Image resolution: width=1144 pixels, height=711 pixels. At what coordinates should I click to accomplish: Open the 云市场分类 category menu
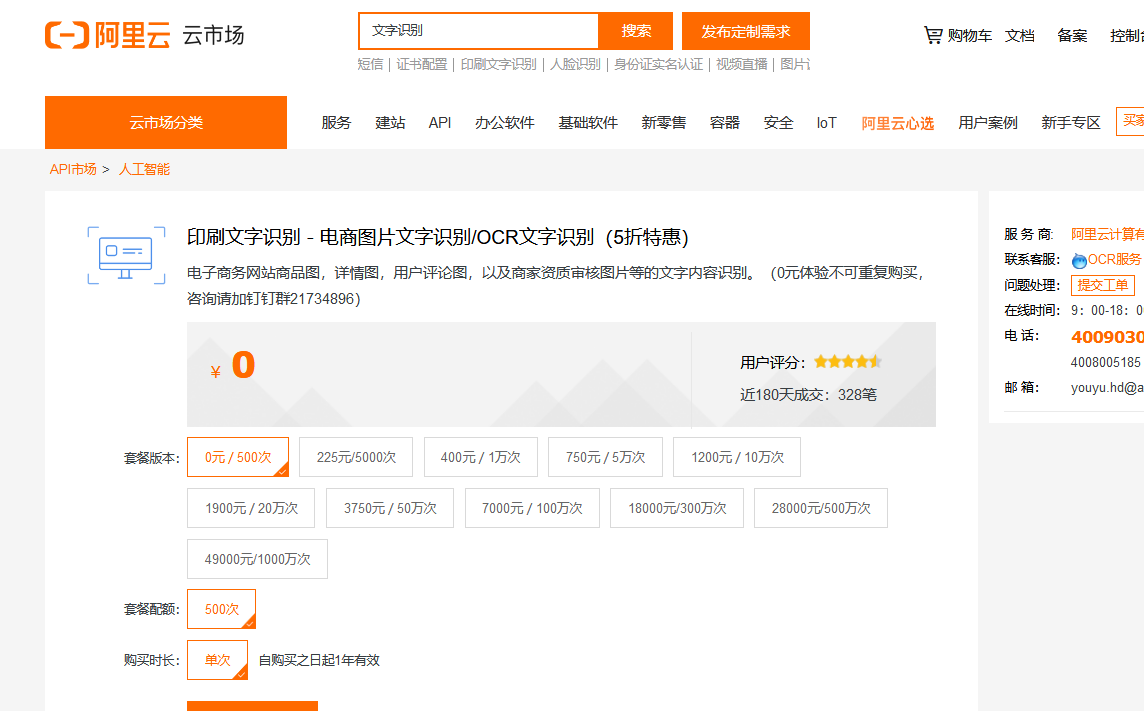coord(166,123)
